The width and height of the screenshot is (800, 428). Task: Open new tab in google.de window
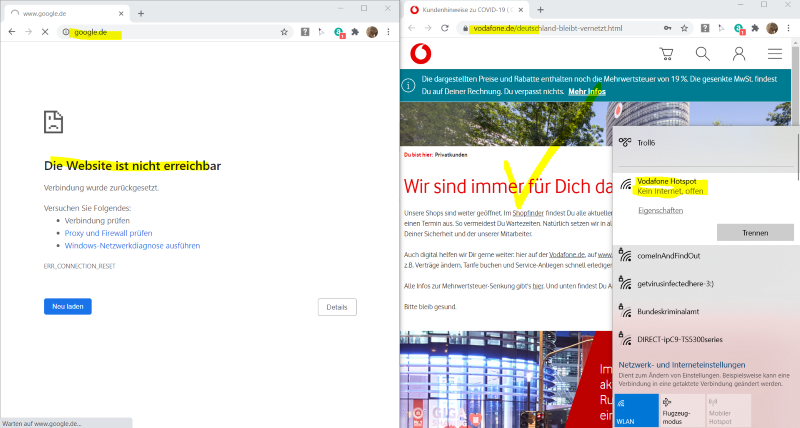coord(141,14)
